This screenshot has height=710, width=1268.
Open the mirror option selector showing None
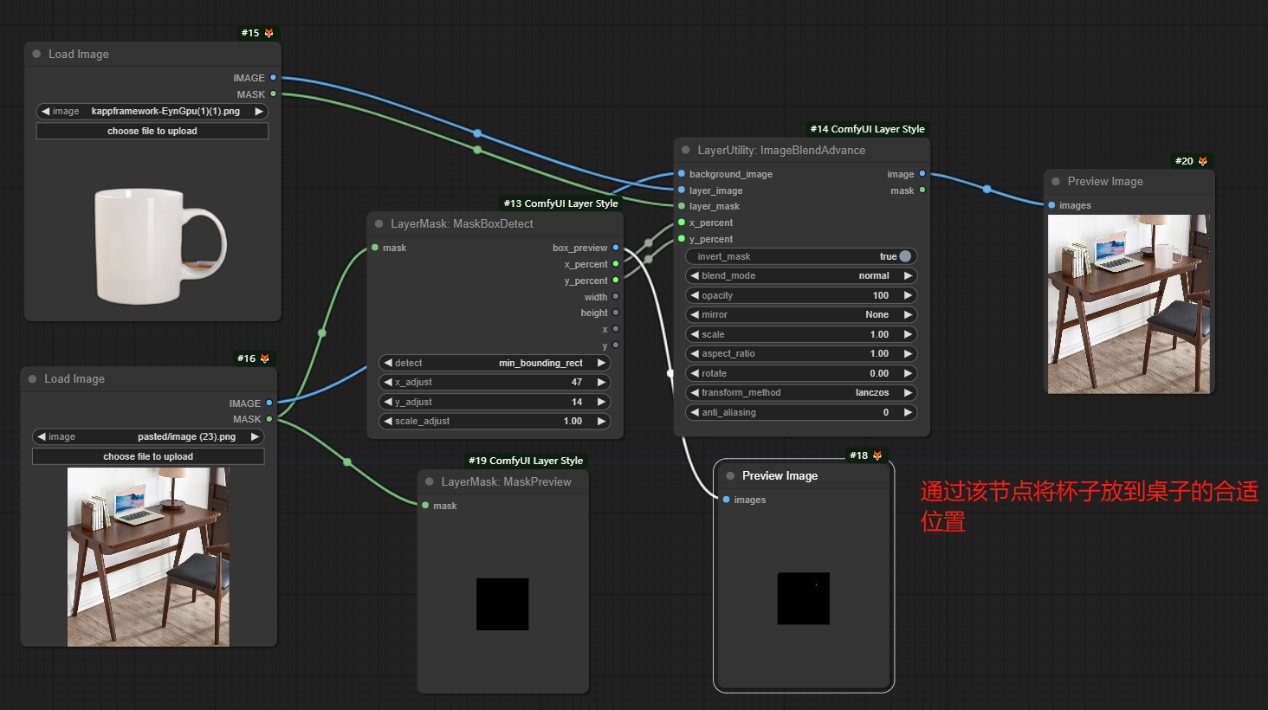[800, 315]
